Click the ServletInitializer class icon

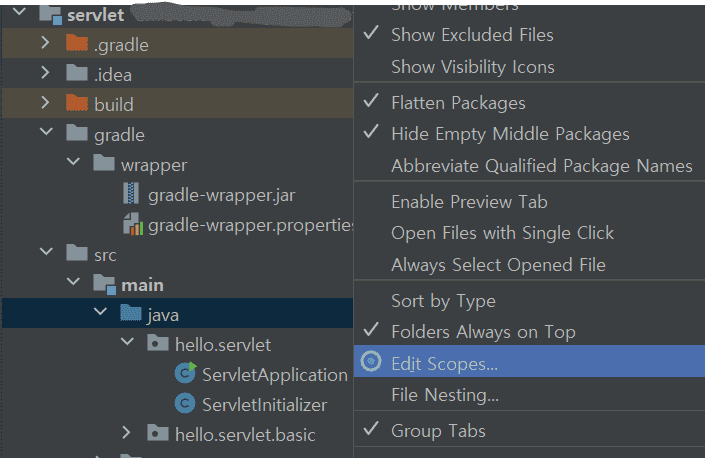coord(185,405)
